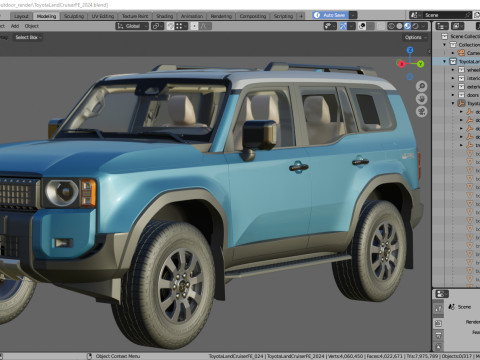This screenshot has height=360, width=480.
Task: Open the Modeling workspace tab
Action: click(x=46, y=16)
